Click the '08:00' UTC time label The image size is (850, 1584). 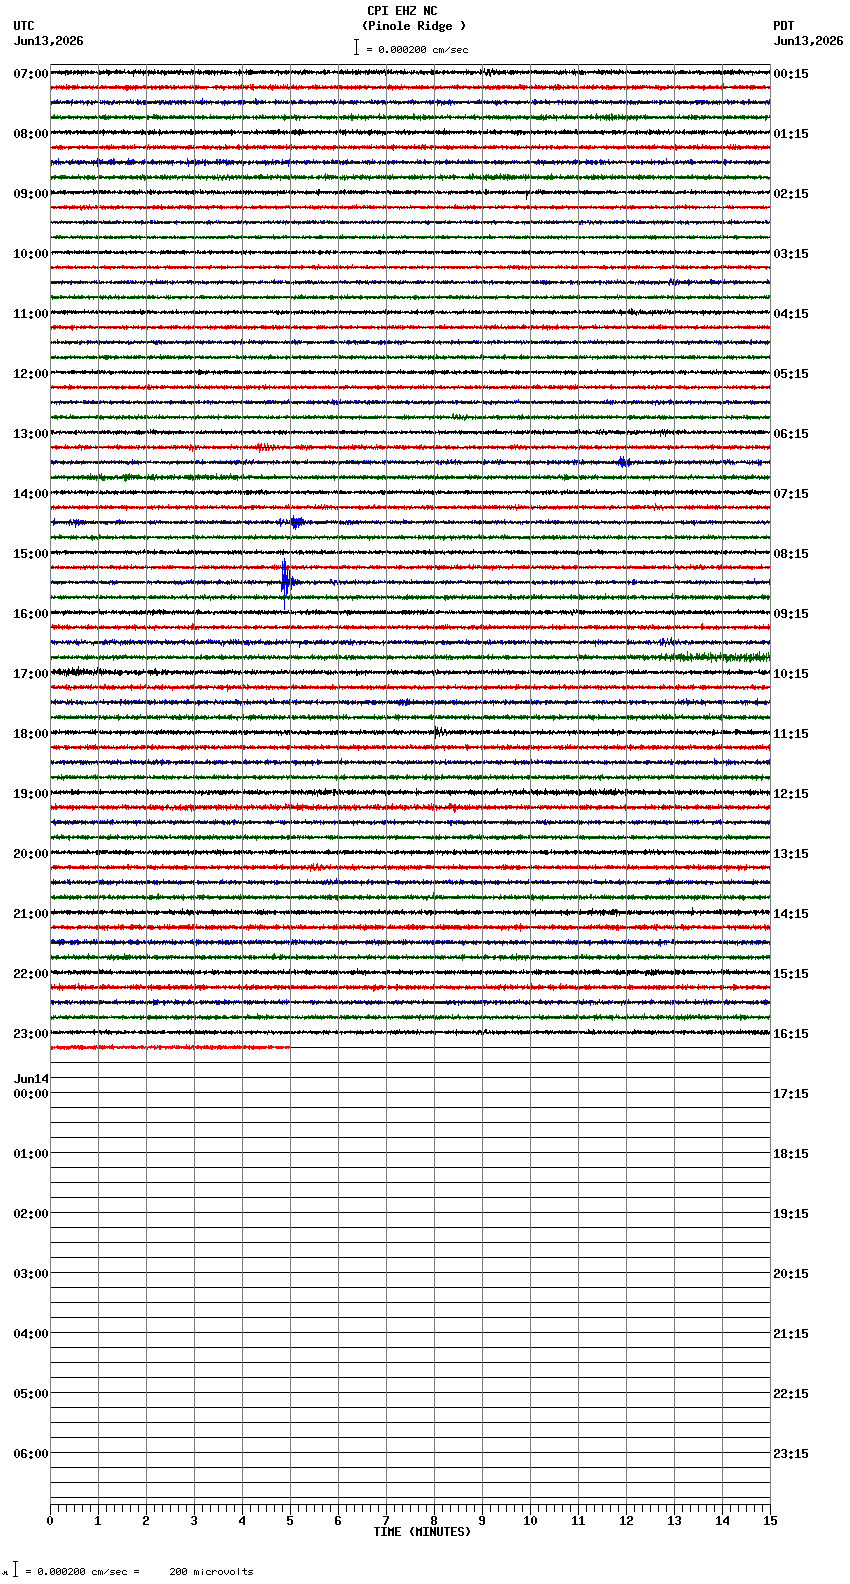pyautogui.click(x=31, y=134)
